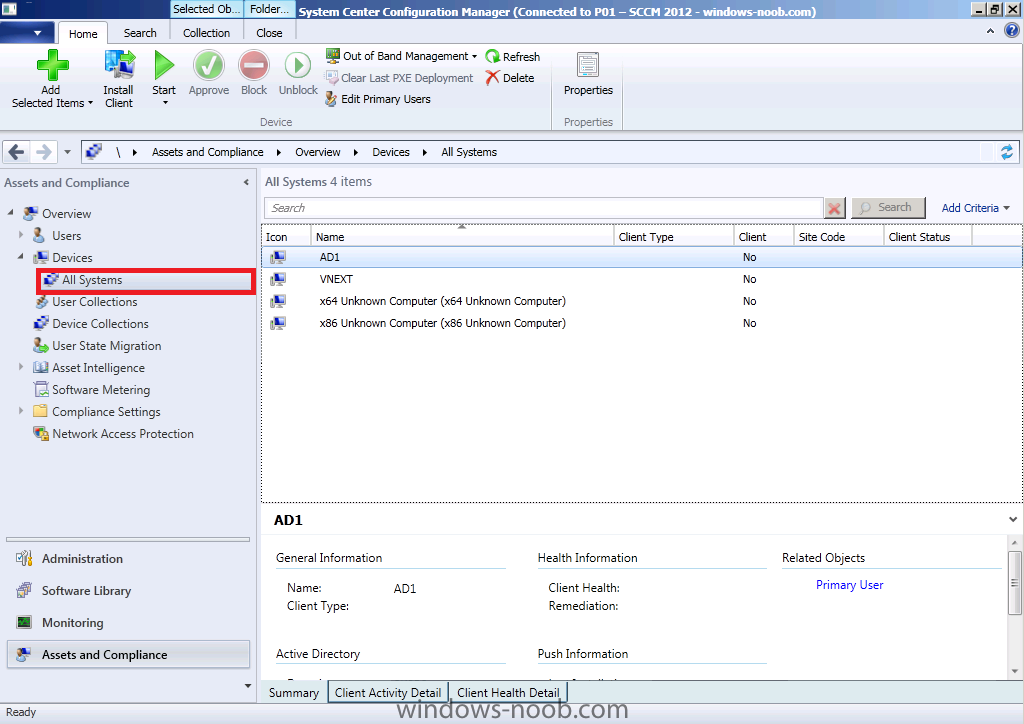Open the Assets and Compliance workspace

click(x=128, y=655)
